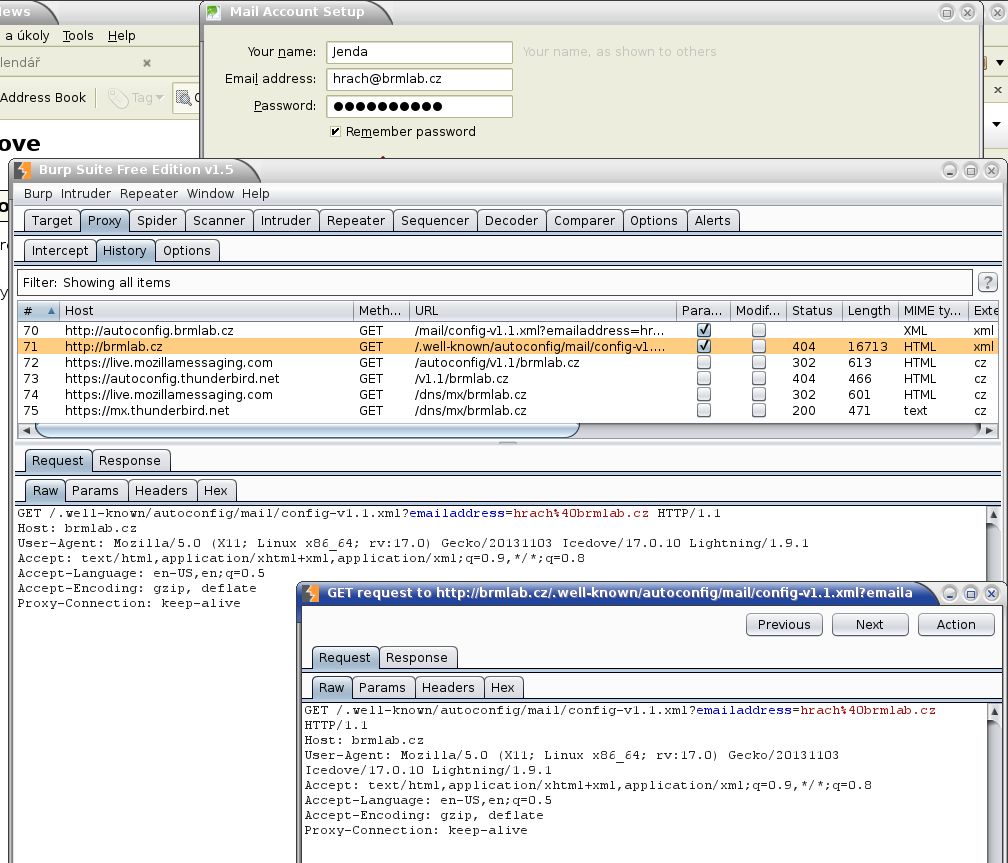Click the Email address input field
This screenshot has width=1008, height=863.
click(419, 79)
